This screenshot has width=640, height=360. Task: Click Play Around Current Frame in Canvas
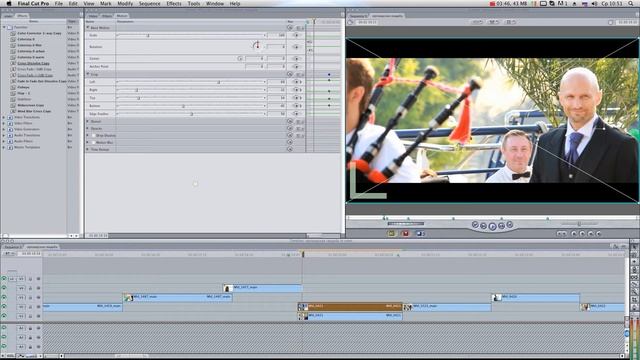click(502, 226)
